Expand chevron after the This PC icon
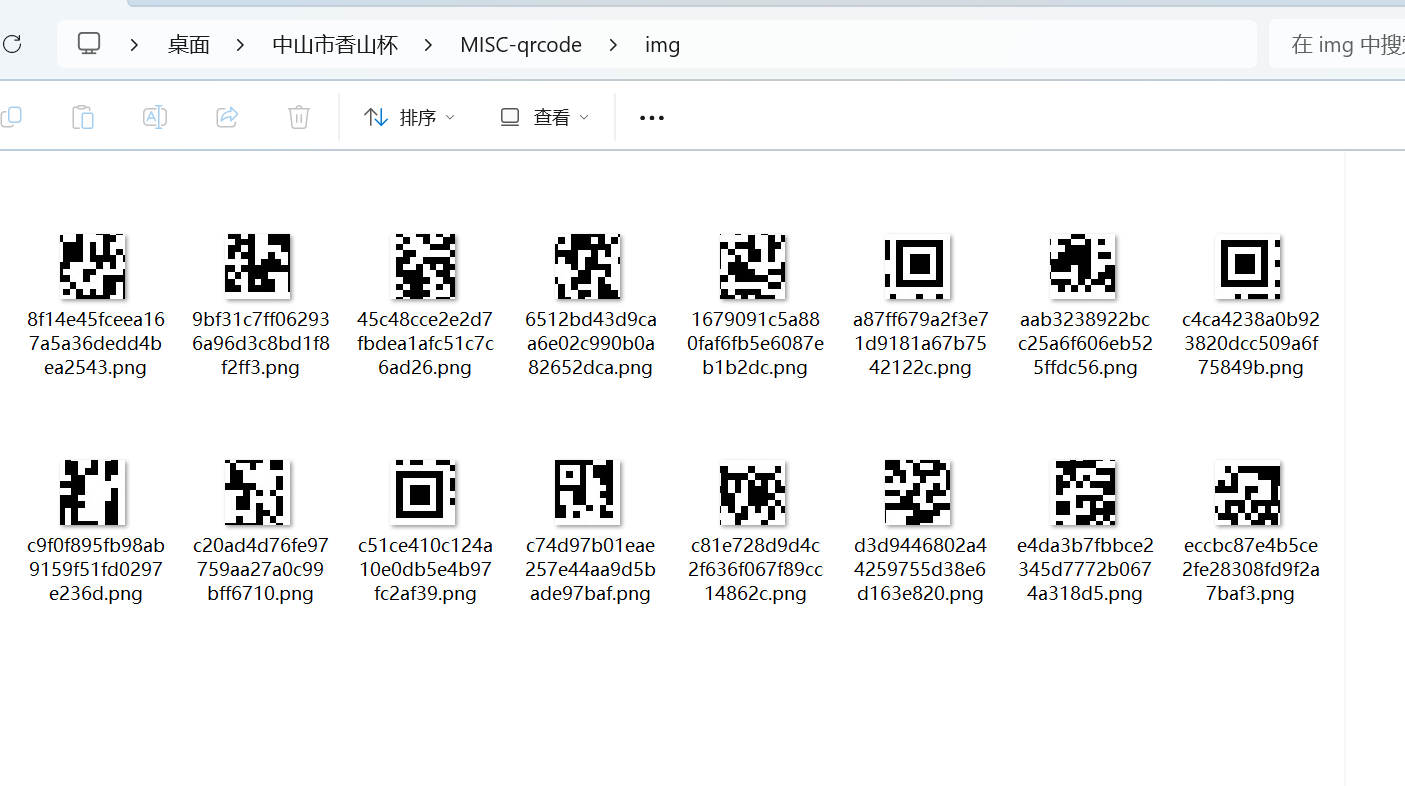 (134, 45)
